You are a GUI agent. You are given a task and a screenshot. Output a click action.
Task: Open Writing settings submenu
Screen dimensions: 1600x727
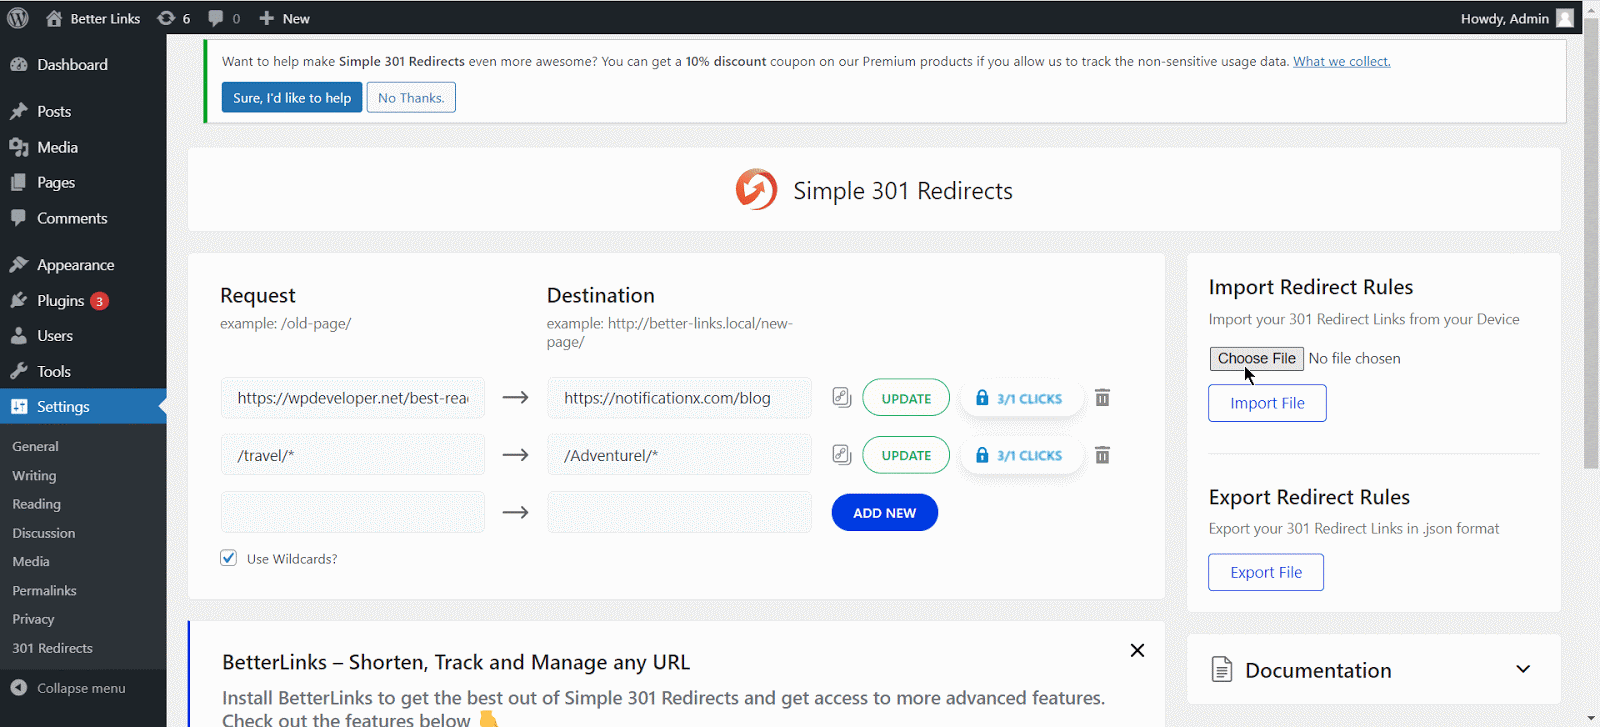[34, 475]
